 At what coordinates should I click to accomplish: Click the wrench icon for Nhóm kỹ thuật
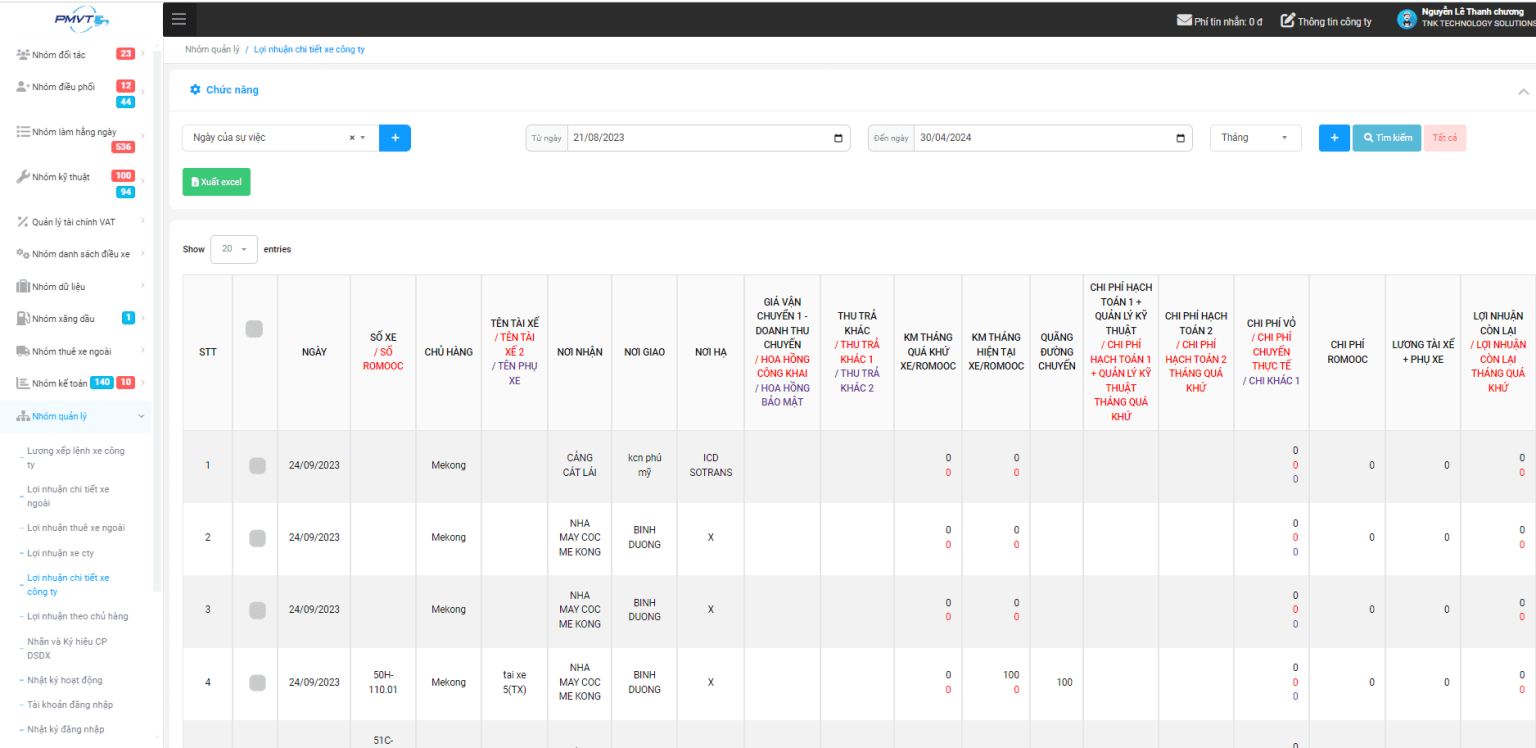(x=22, y=177)
